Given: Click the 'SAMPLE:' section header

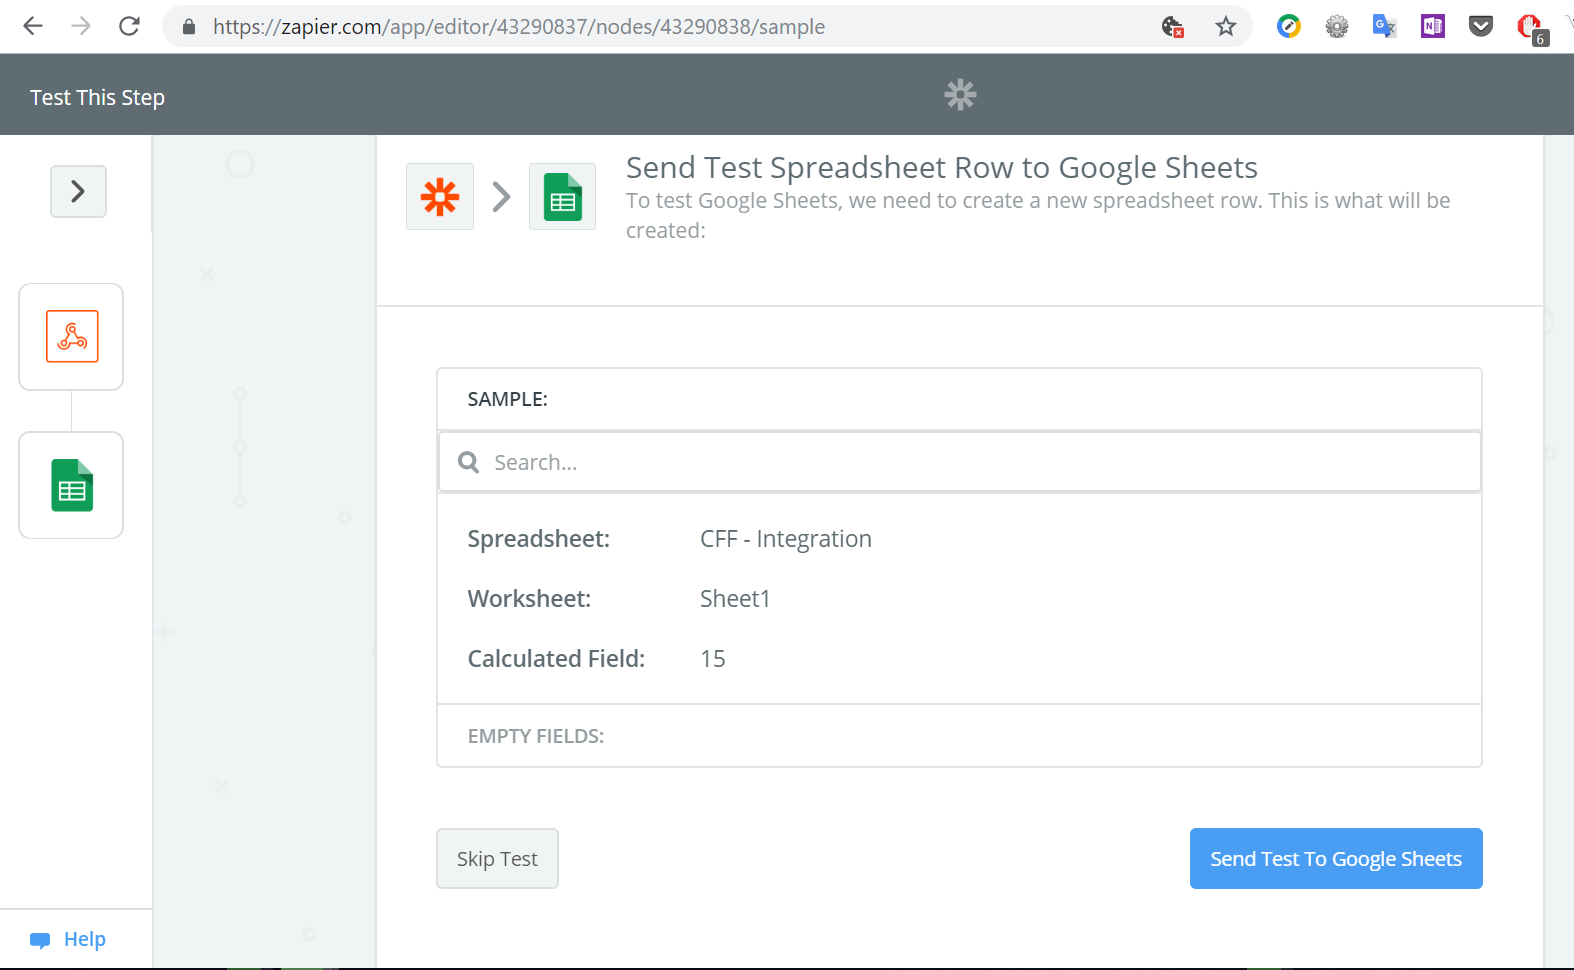Looking at the screenshot, I should click(x=507, y=399).
